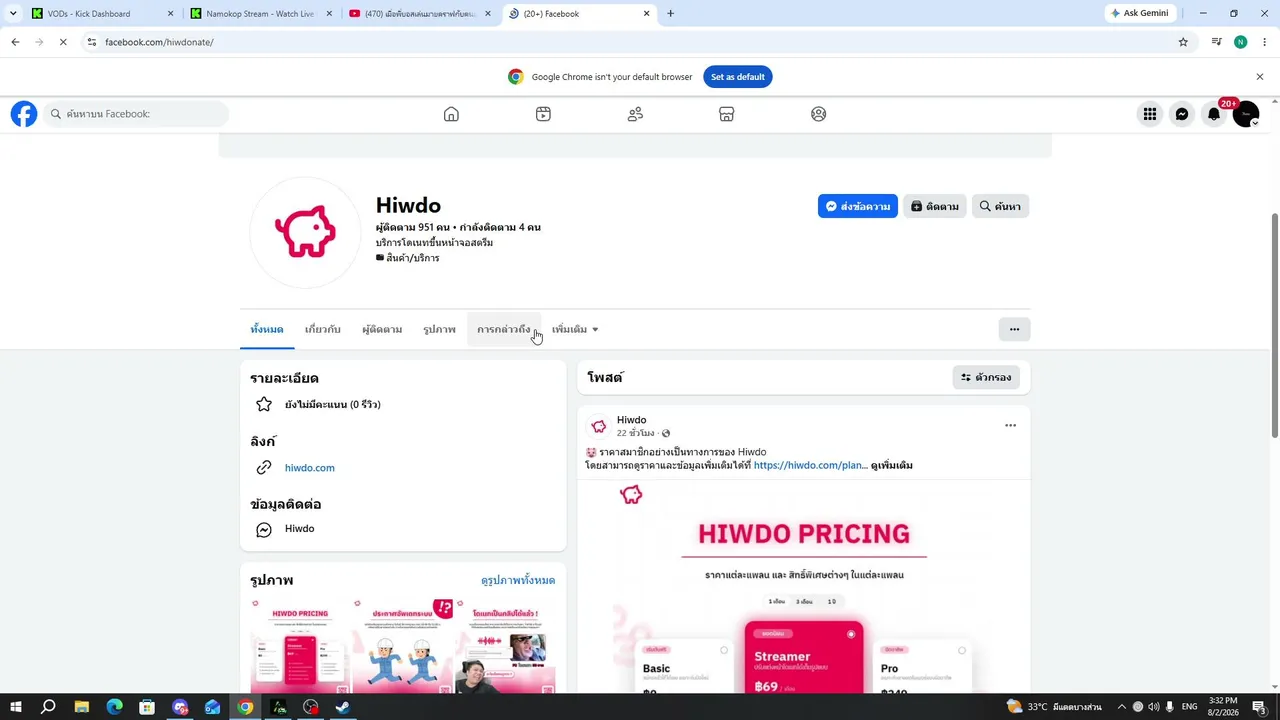Open File Explorer from the taskbar

coord(82,707)
